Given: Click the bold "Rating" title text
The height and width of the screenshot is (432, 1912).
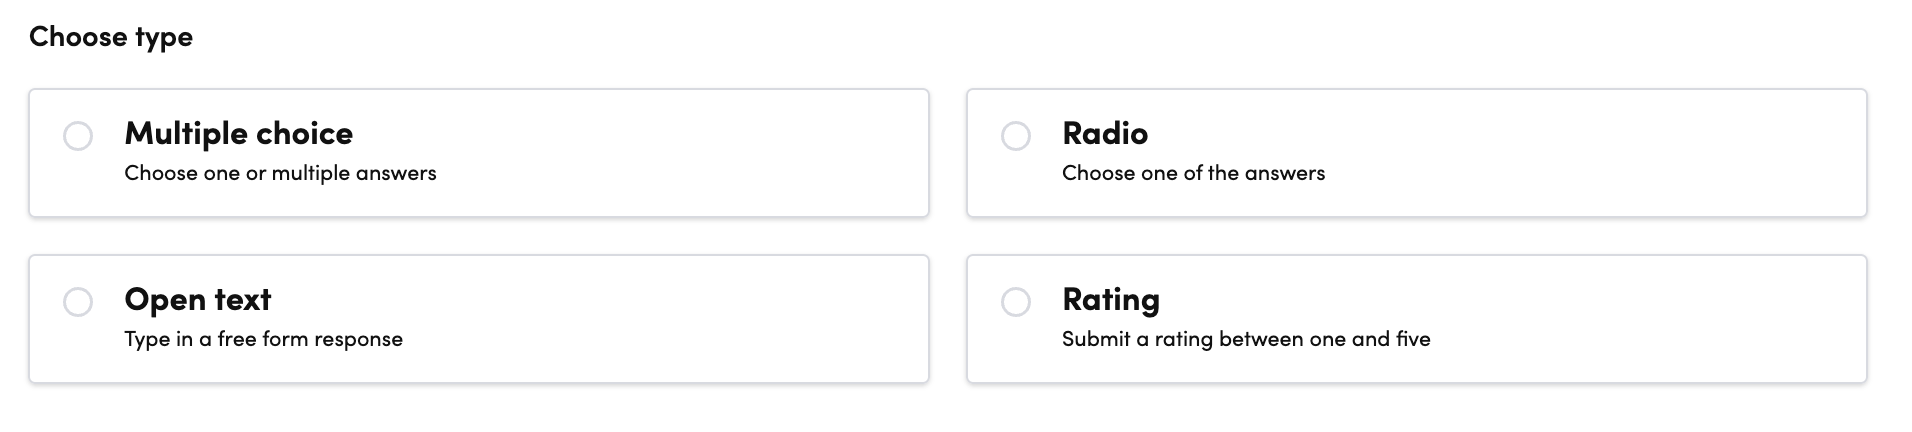Looking at the screenshot, I should 1110,299.
